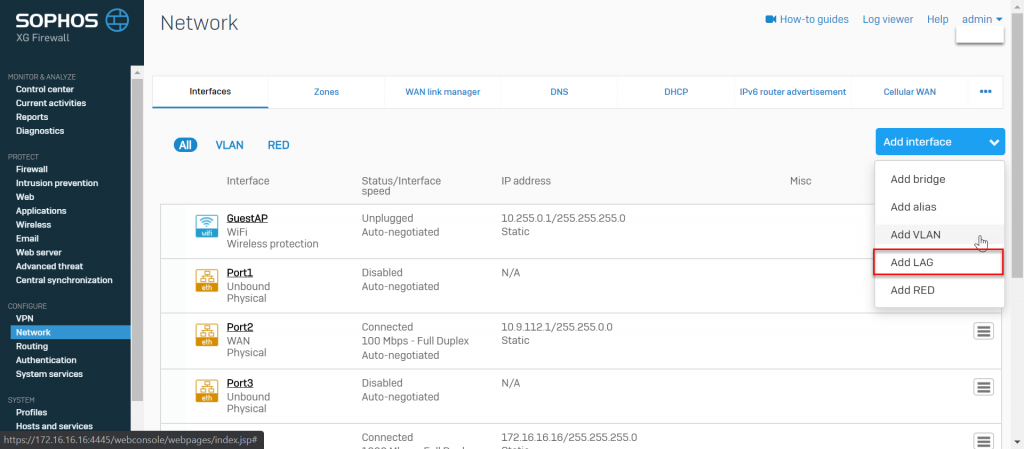This screenshot has width=1024, height=449.
Task: Select Network in the sidebar
Action: (x=71, y=332)
